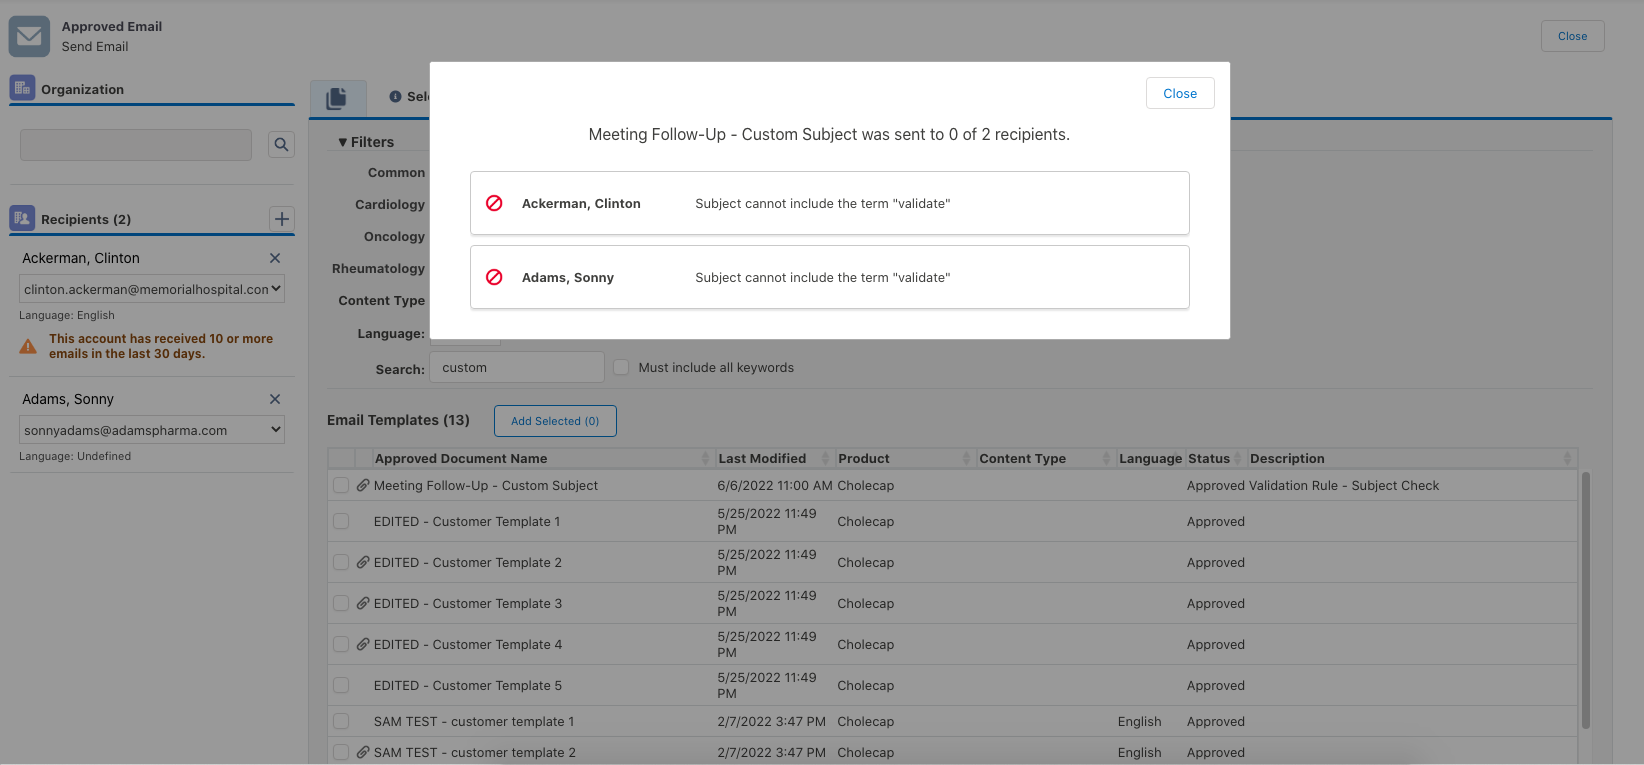Screen dimensions: 1644x765
Task: Click the Approved Email envelope icon
Action: point(29,37)
